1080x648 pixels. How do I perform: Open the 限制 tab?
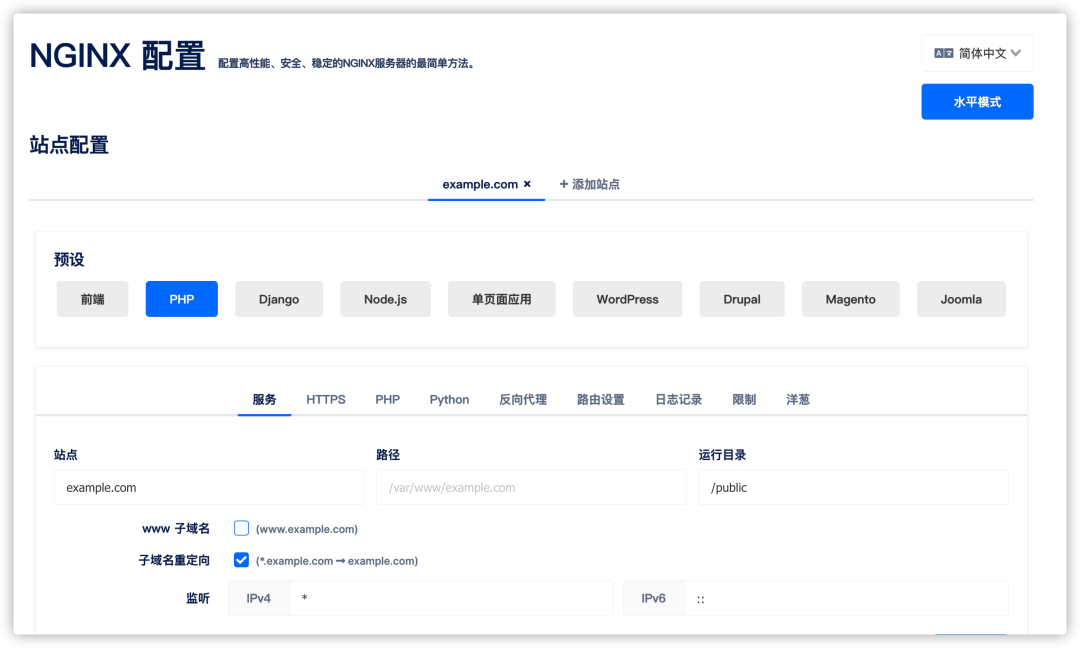[x=744, y=399]
